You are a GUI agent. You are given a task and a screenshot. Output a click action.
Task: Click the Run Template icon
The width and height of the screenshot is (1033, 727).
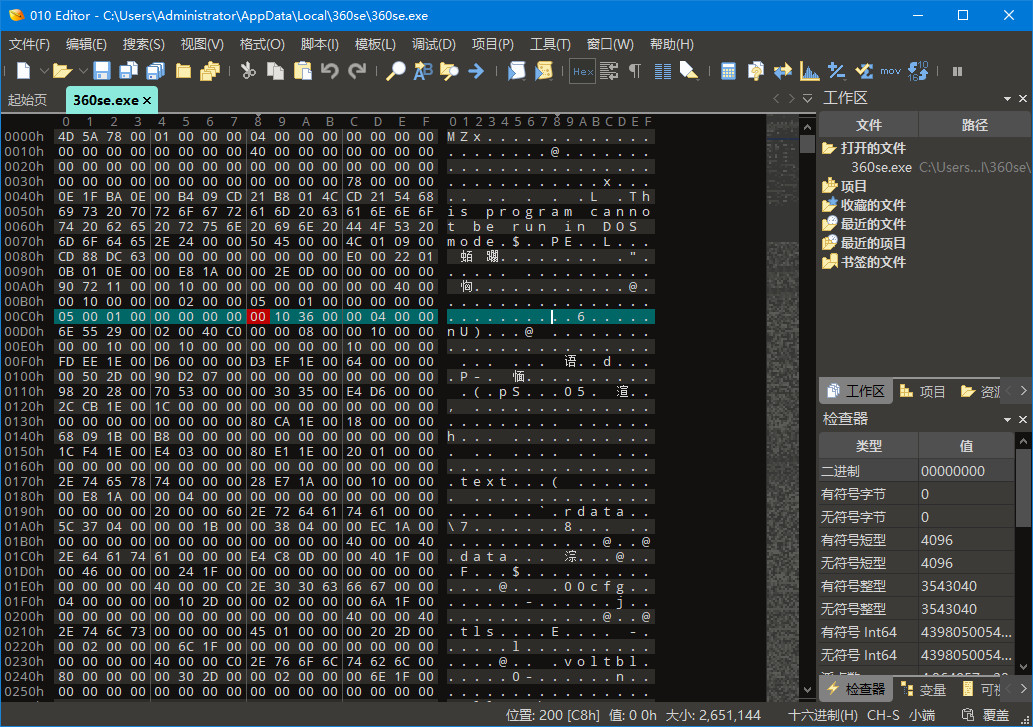point(544,71)
